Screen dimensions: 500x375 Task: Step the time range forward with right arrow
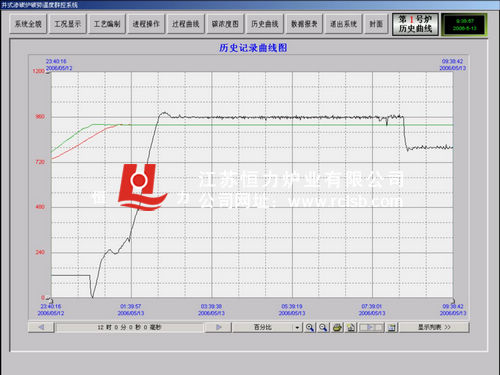click(218, 327)
